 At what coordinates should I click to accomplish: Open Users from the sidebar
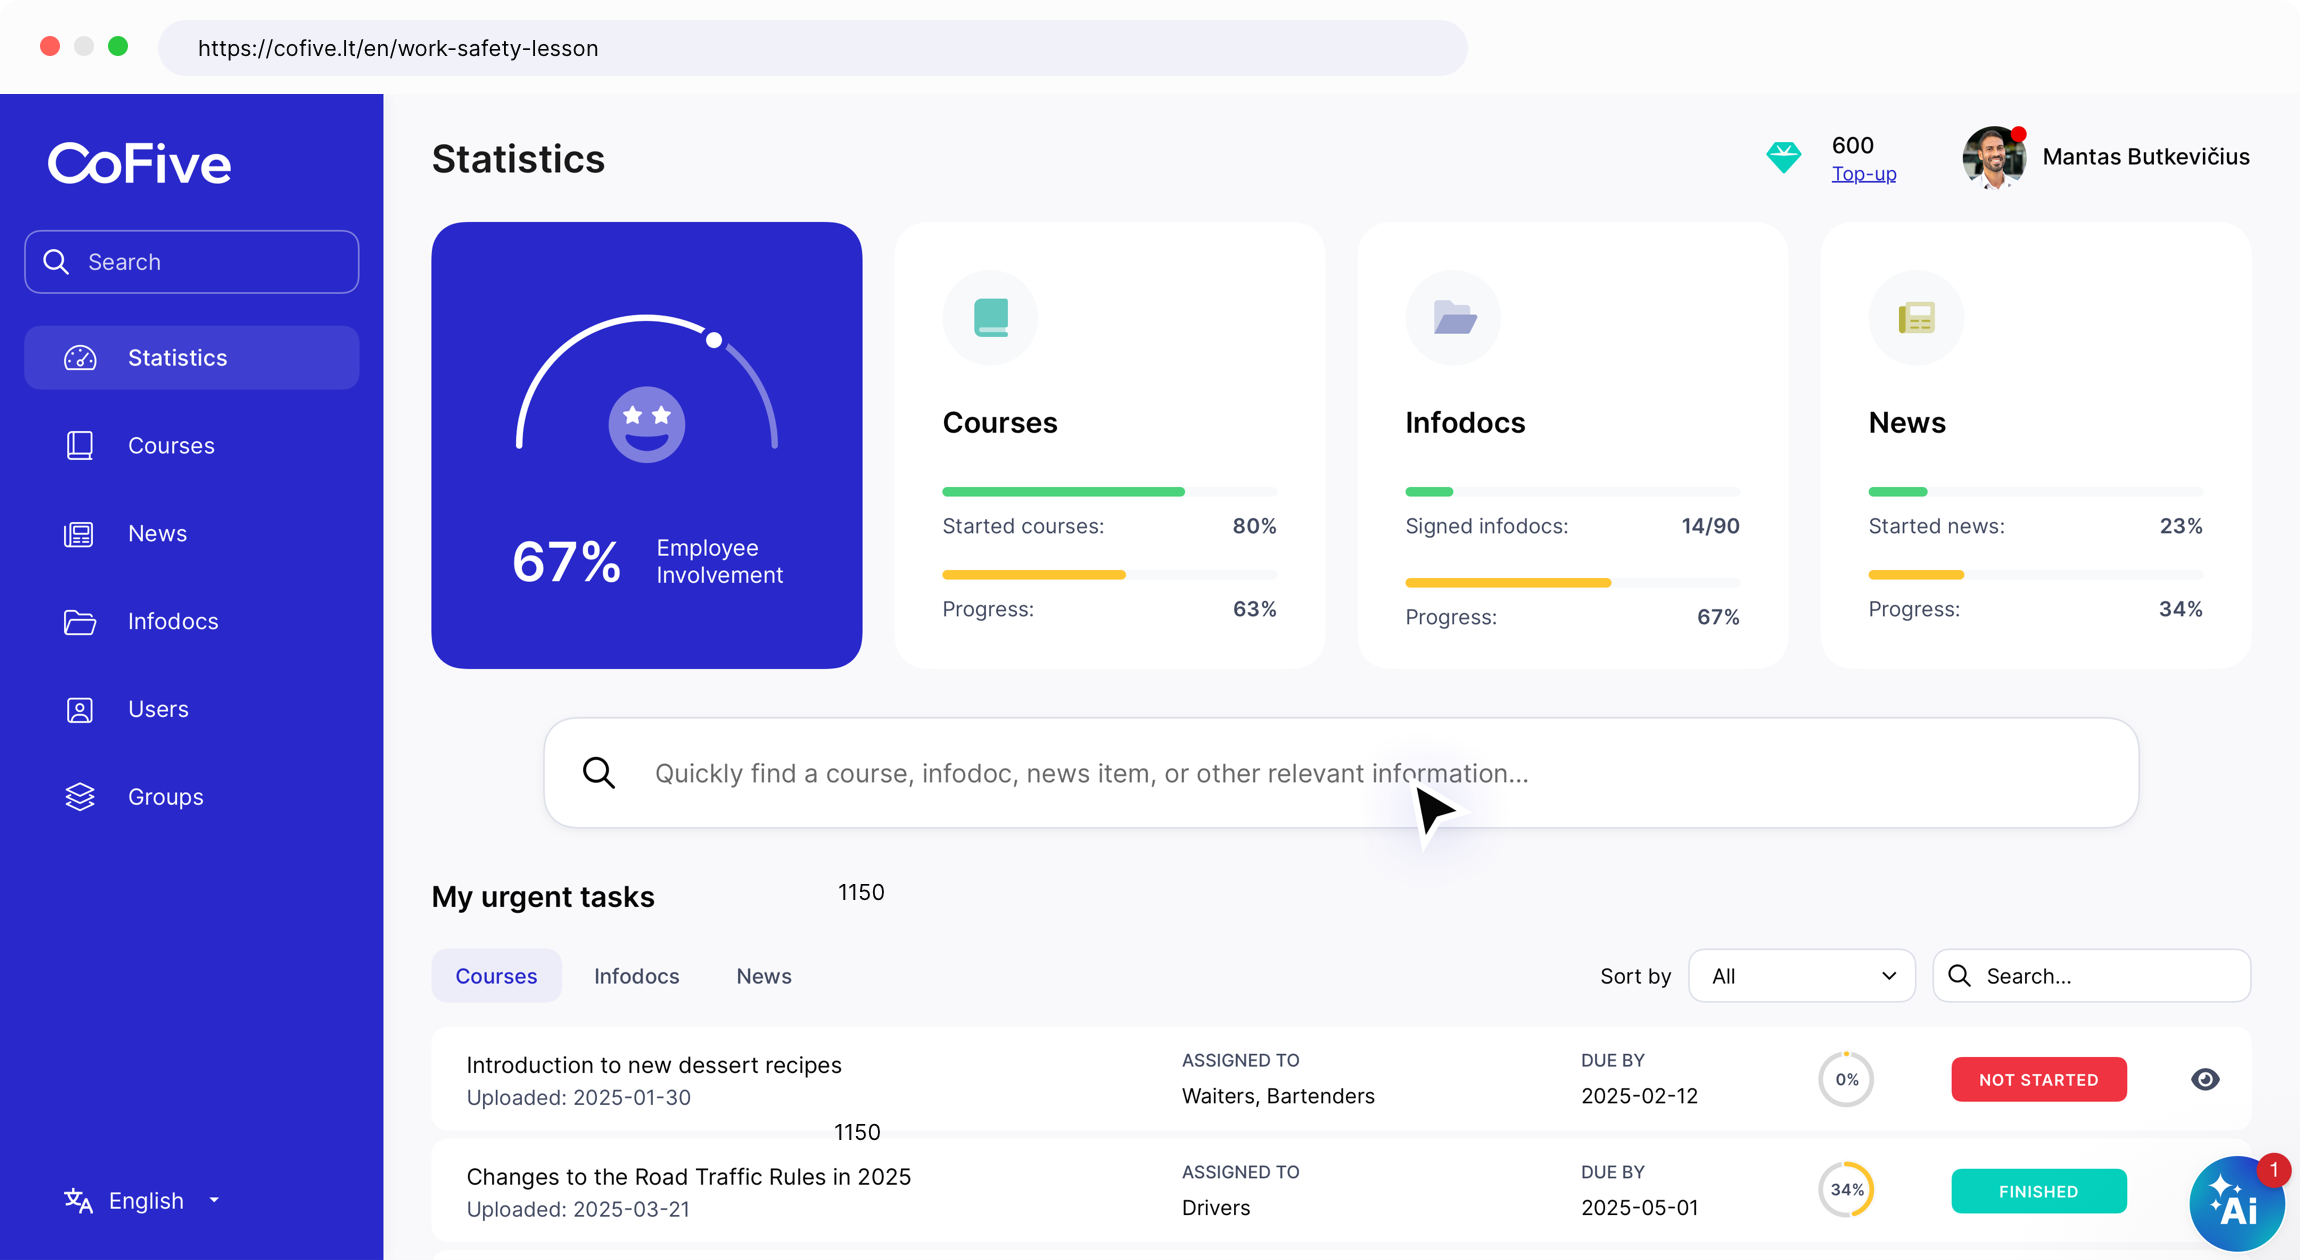pos(158,709)
